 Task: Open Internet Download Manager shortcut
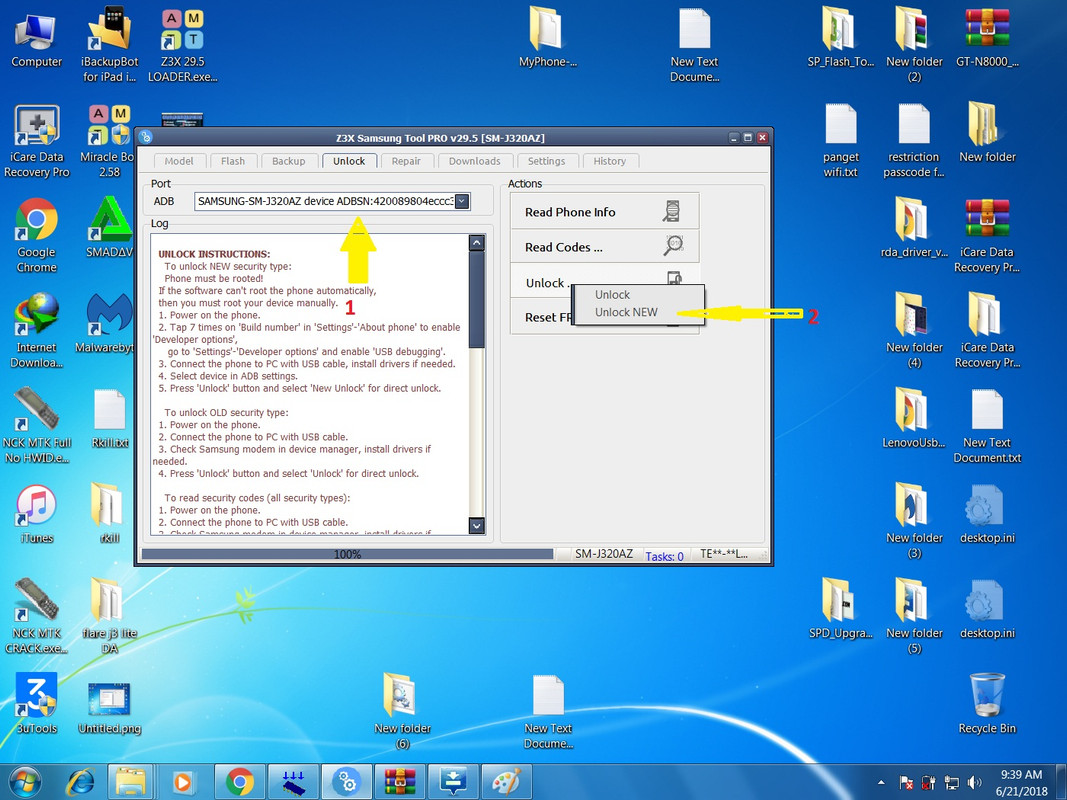(x=36, y=331)
